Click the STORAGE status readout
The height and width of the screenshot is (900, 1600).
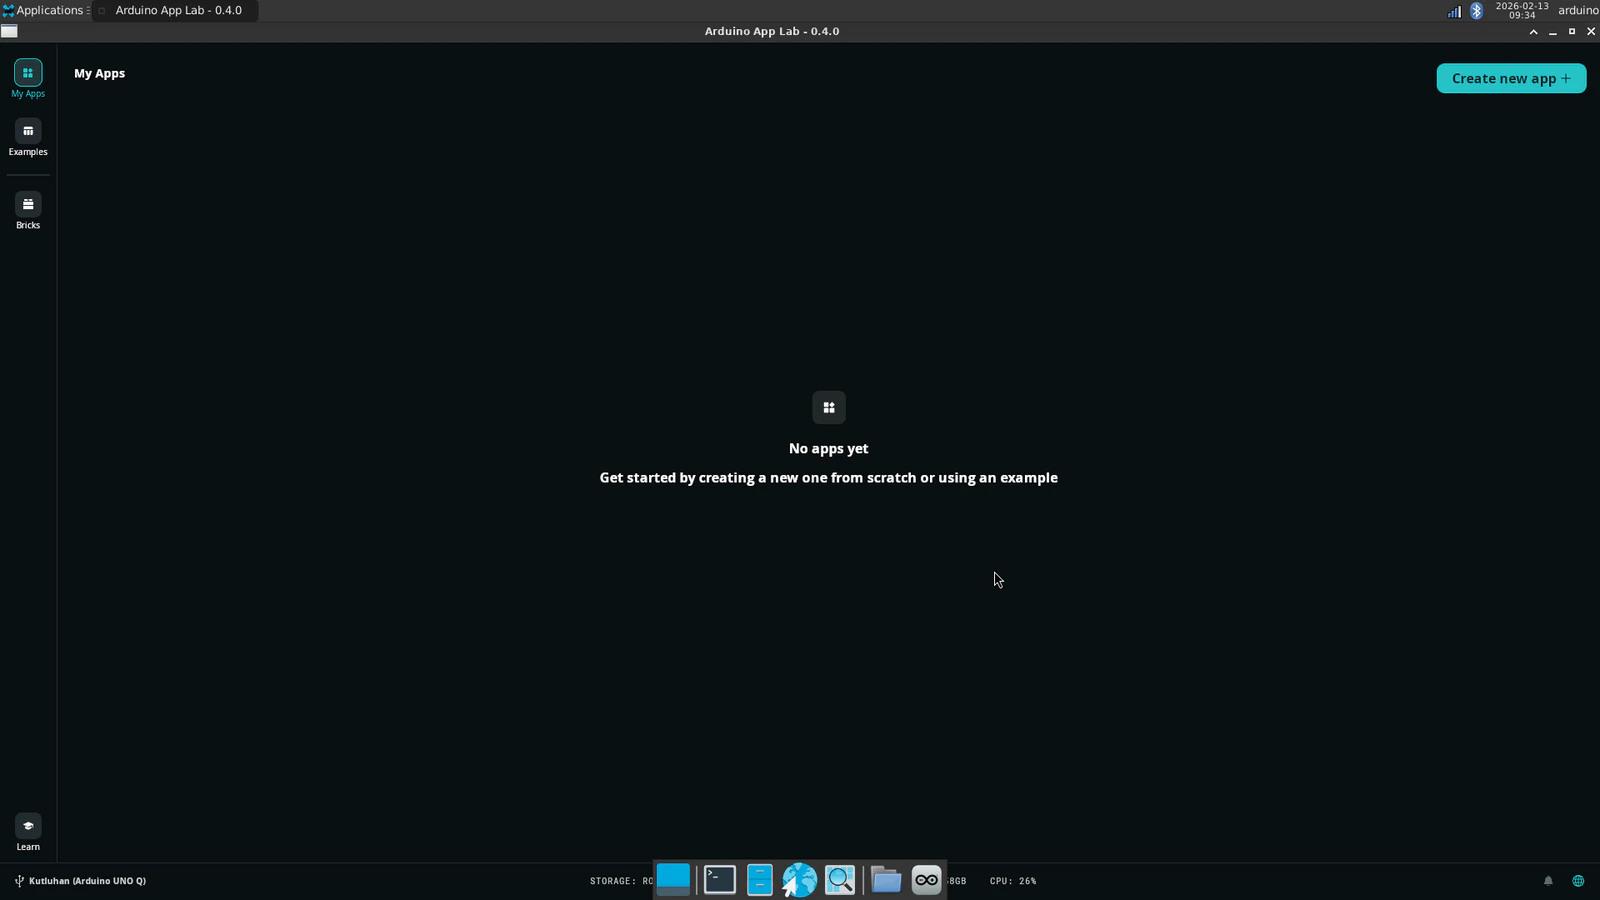(x=621, y=881)
